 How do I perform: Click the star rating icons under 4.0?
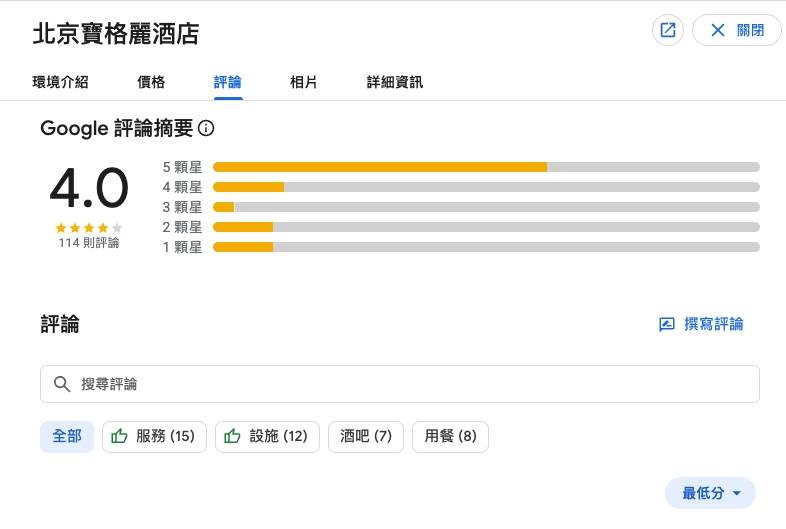point(88,227)
